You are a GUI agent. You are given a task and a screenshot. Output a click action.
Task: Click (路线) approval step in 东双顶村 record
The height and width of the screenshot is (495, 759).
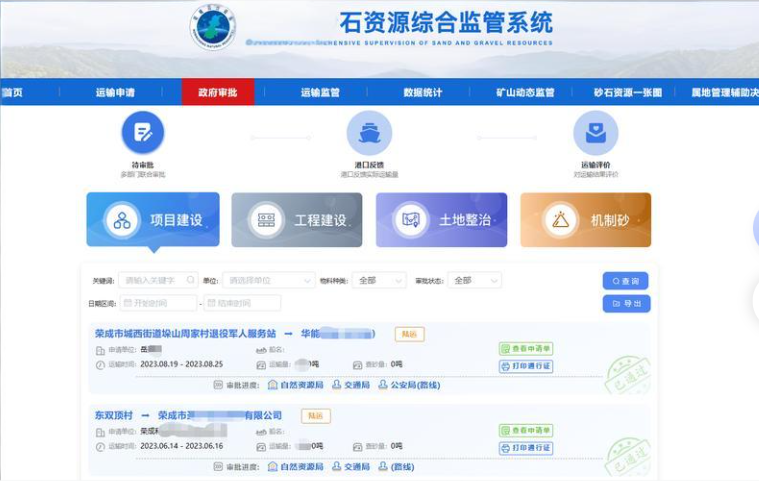[396, 466]
